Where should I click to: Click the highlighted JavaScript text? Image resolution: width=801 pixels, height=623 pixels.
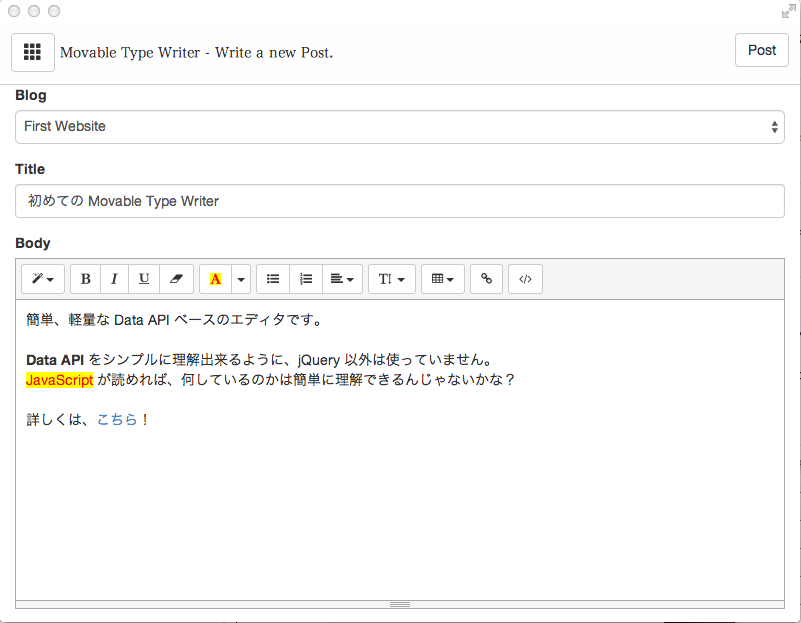59,380
